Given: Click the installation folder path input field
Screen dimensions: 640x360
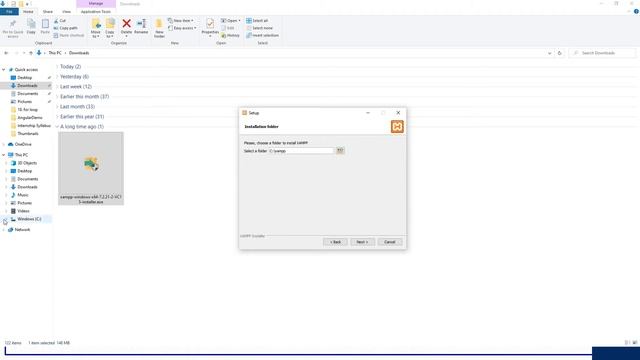Looking at the screenshot, I should click(301, 151).
